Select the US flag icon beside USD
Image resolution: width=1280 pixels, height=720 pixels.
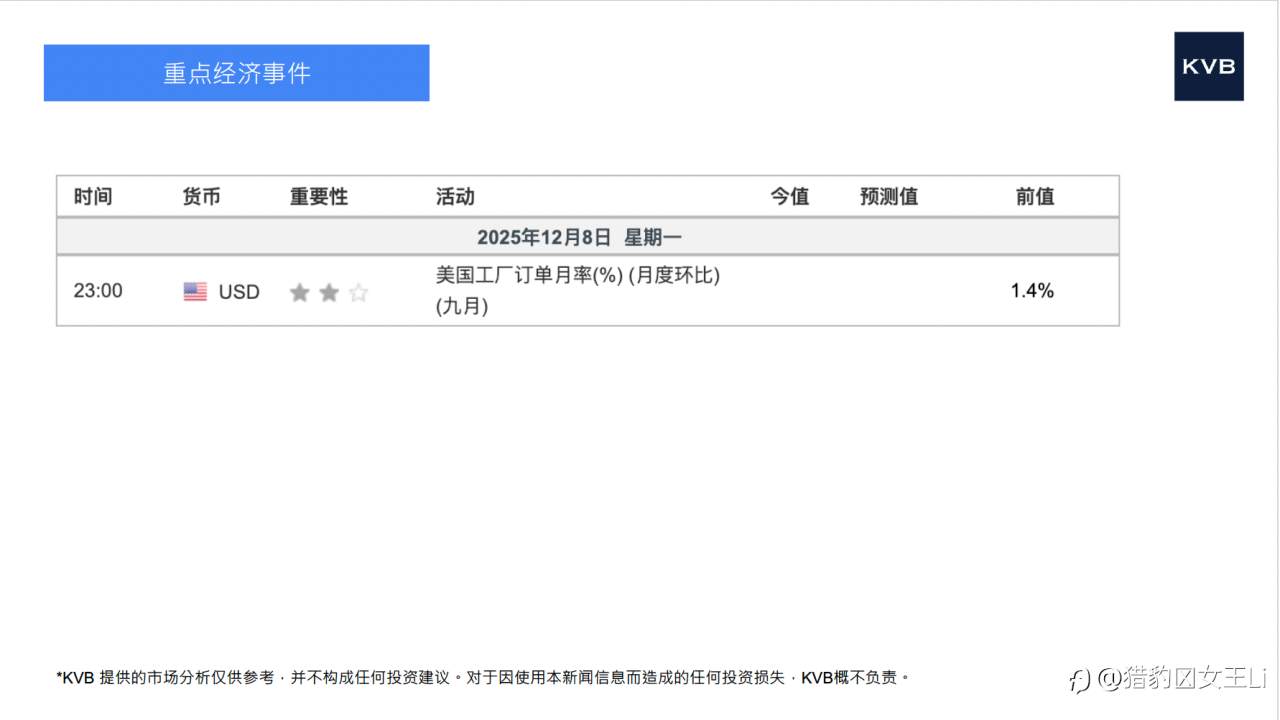pyautogui.click(x=195, y=291)
